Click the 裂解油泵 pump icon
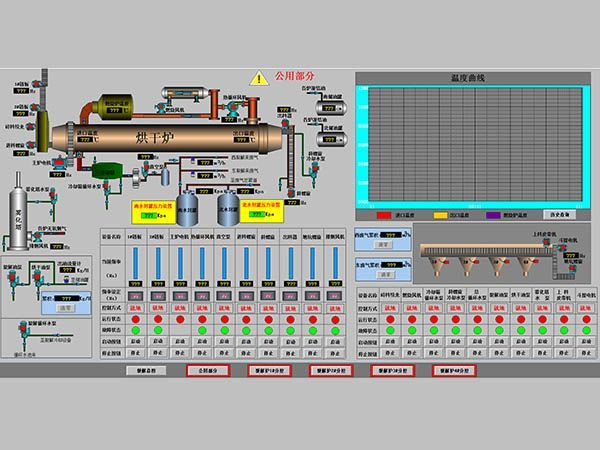This screenshot has width=600, height=450. (x=12, y=281)
